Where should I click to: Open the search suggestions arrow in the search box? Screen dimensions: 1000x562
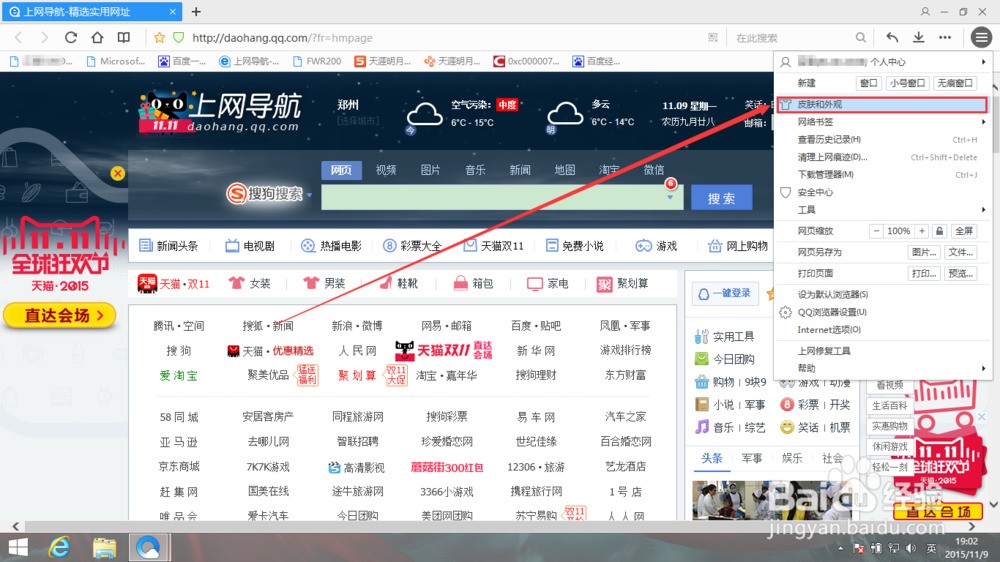pyautogui.click(x=670, y=197)
